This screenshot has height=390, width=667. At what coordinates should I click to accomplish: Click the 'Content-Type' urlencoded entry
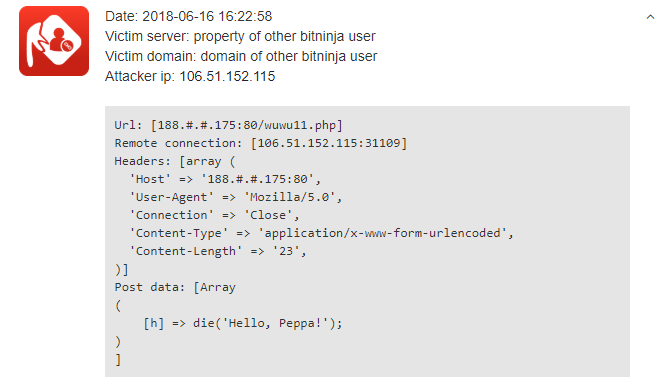click(322, 233)
